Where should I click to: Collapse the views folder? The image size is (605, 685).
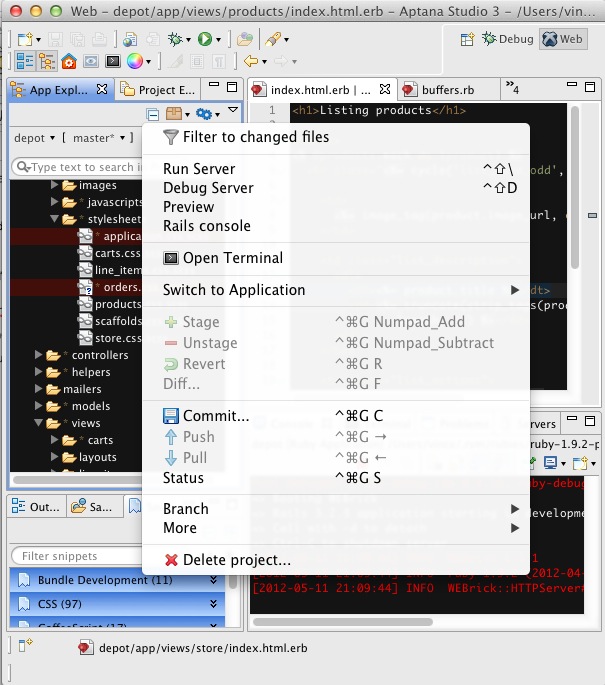pyautogui.click(x=38, y=422)
